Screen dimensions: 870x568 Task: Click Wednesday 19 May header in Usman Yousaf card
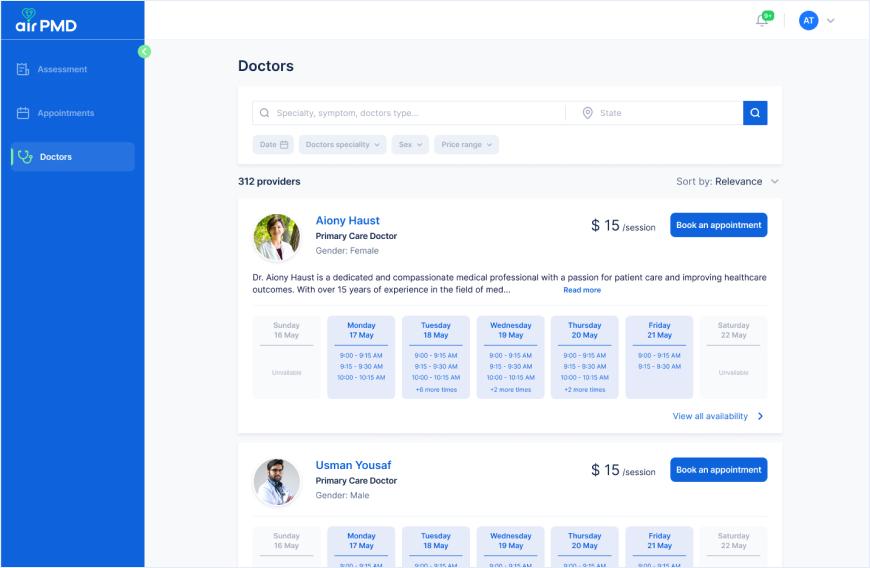point(510,541)
